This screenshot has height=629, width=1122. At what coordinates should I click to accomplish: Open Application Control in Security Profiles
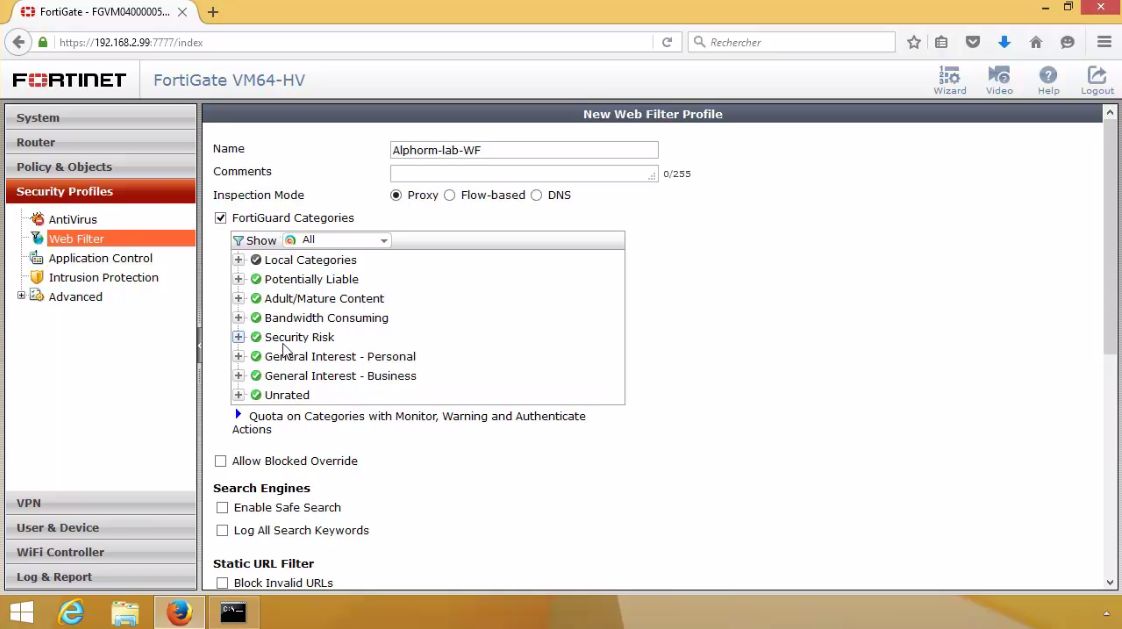[100, 258]
